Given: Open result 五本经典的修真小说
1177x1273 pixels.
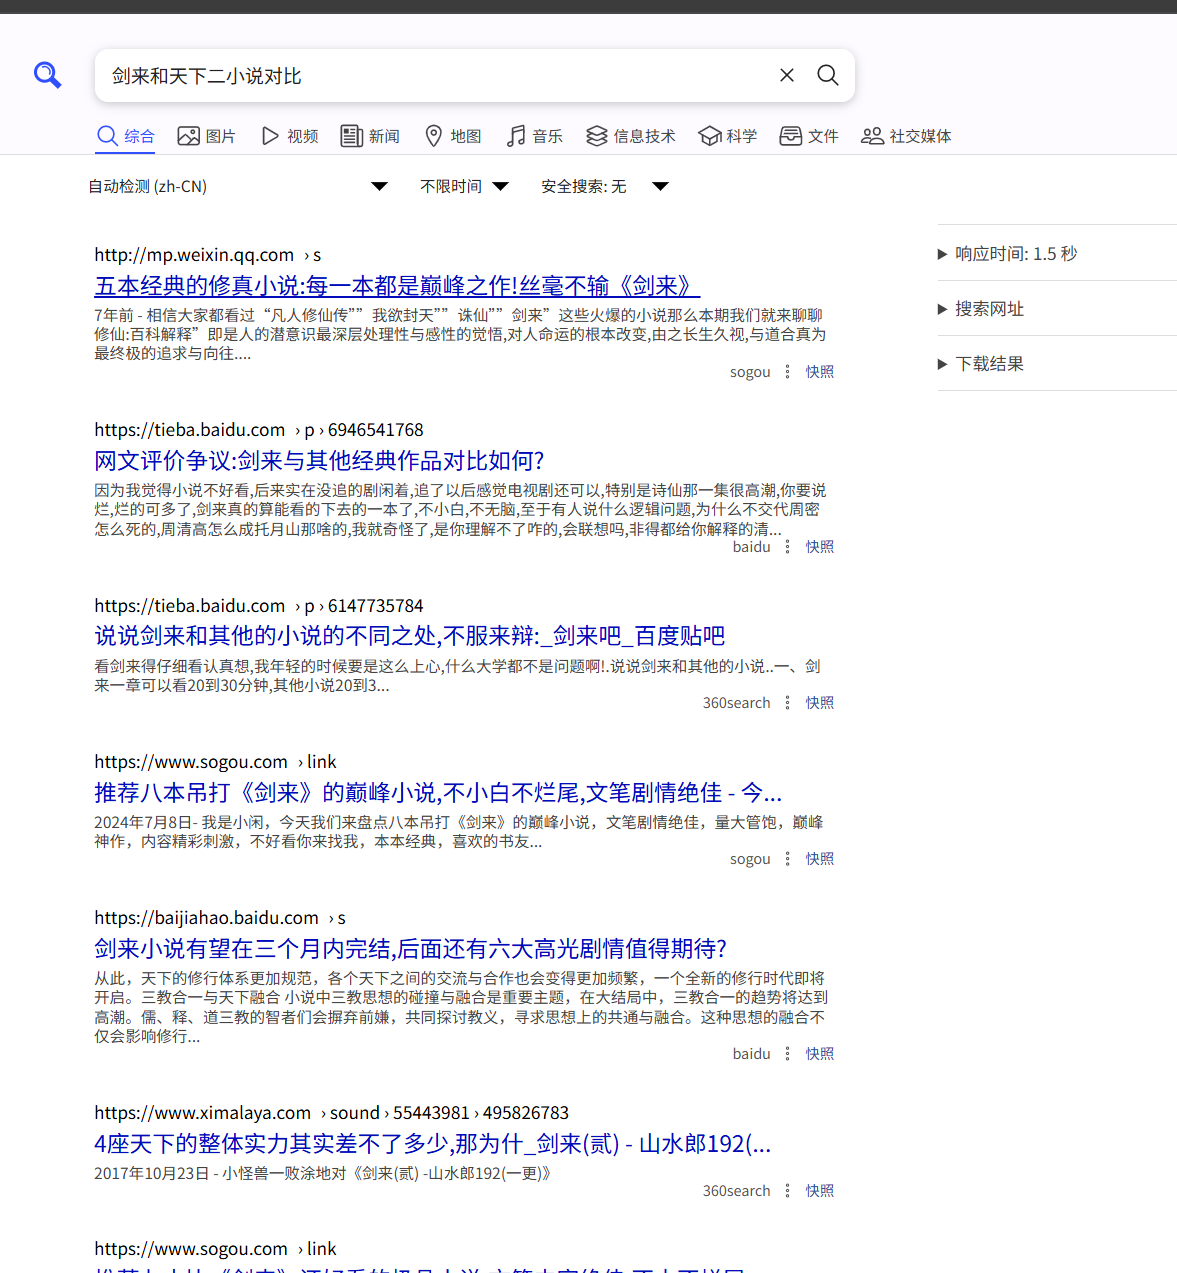Looking at the screenshot, I should (x=397, y=286).
